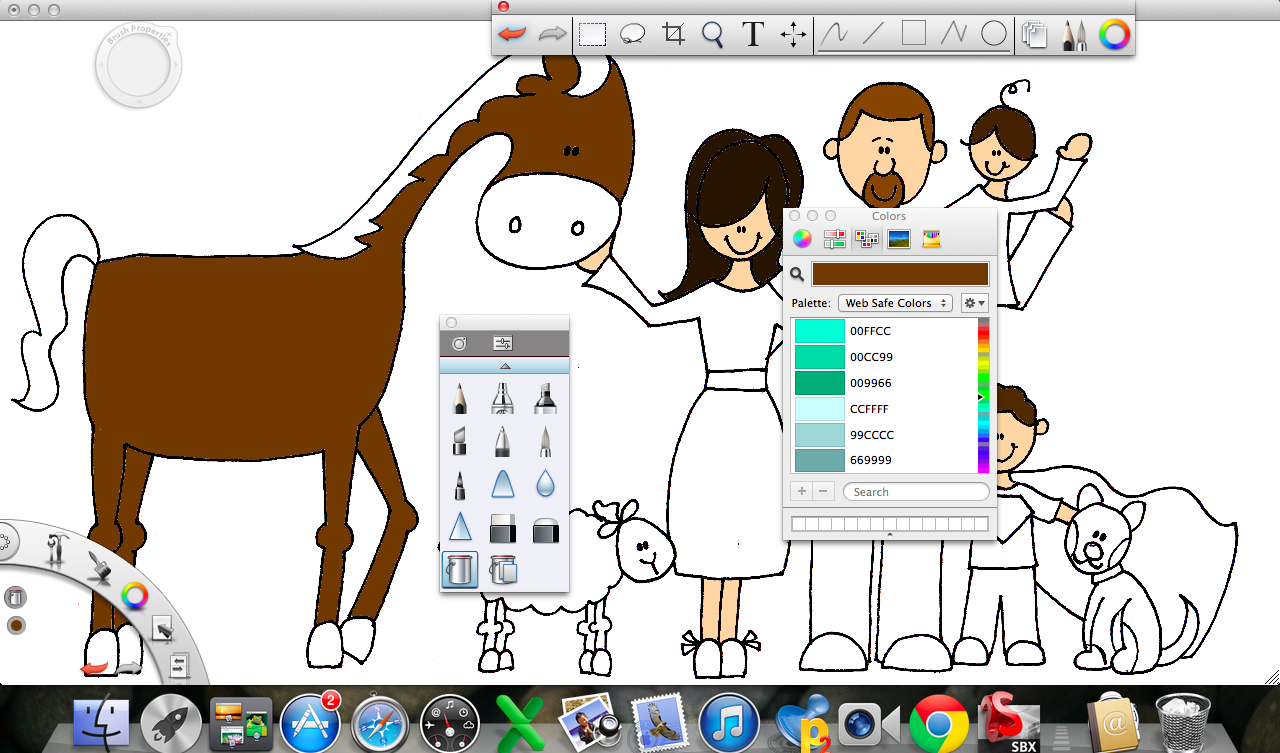Choose the ellipse shape tool
1280x753 pixels.
tap(993, 35)
